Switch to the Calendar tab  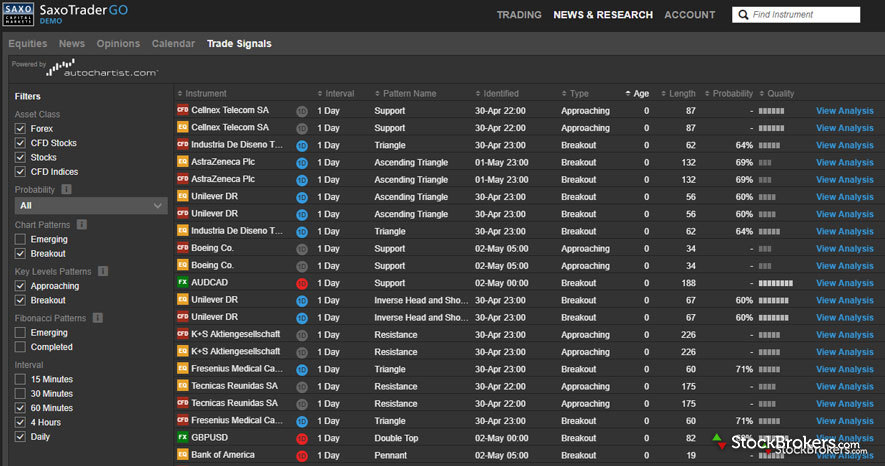pyautogui.click(x=173, y=44)
